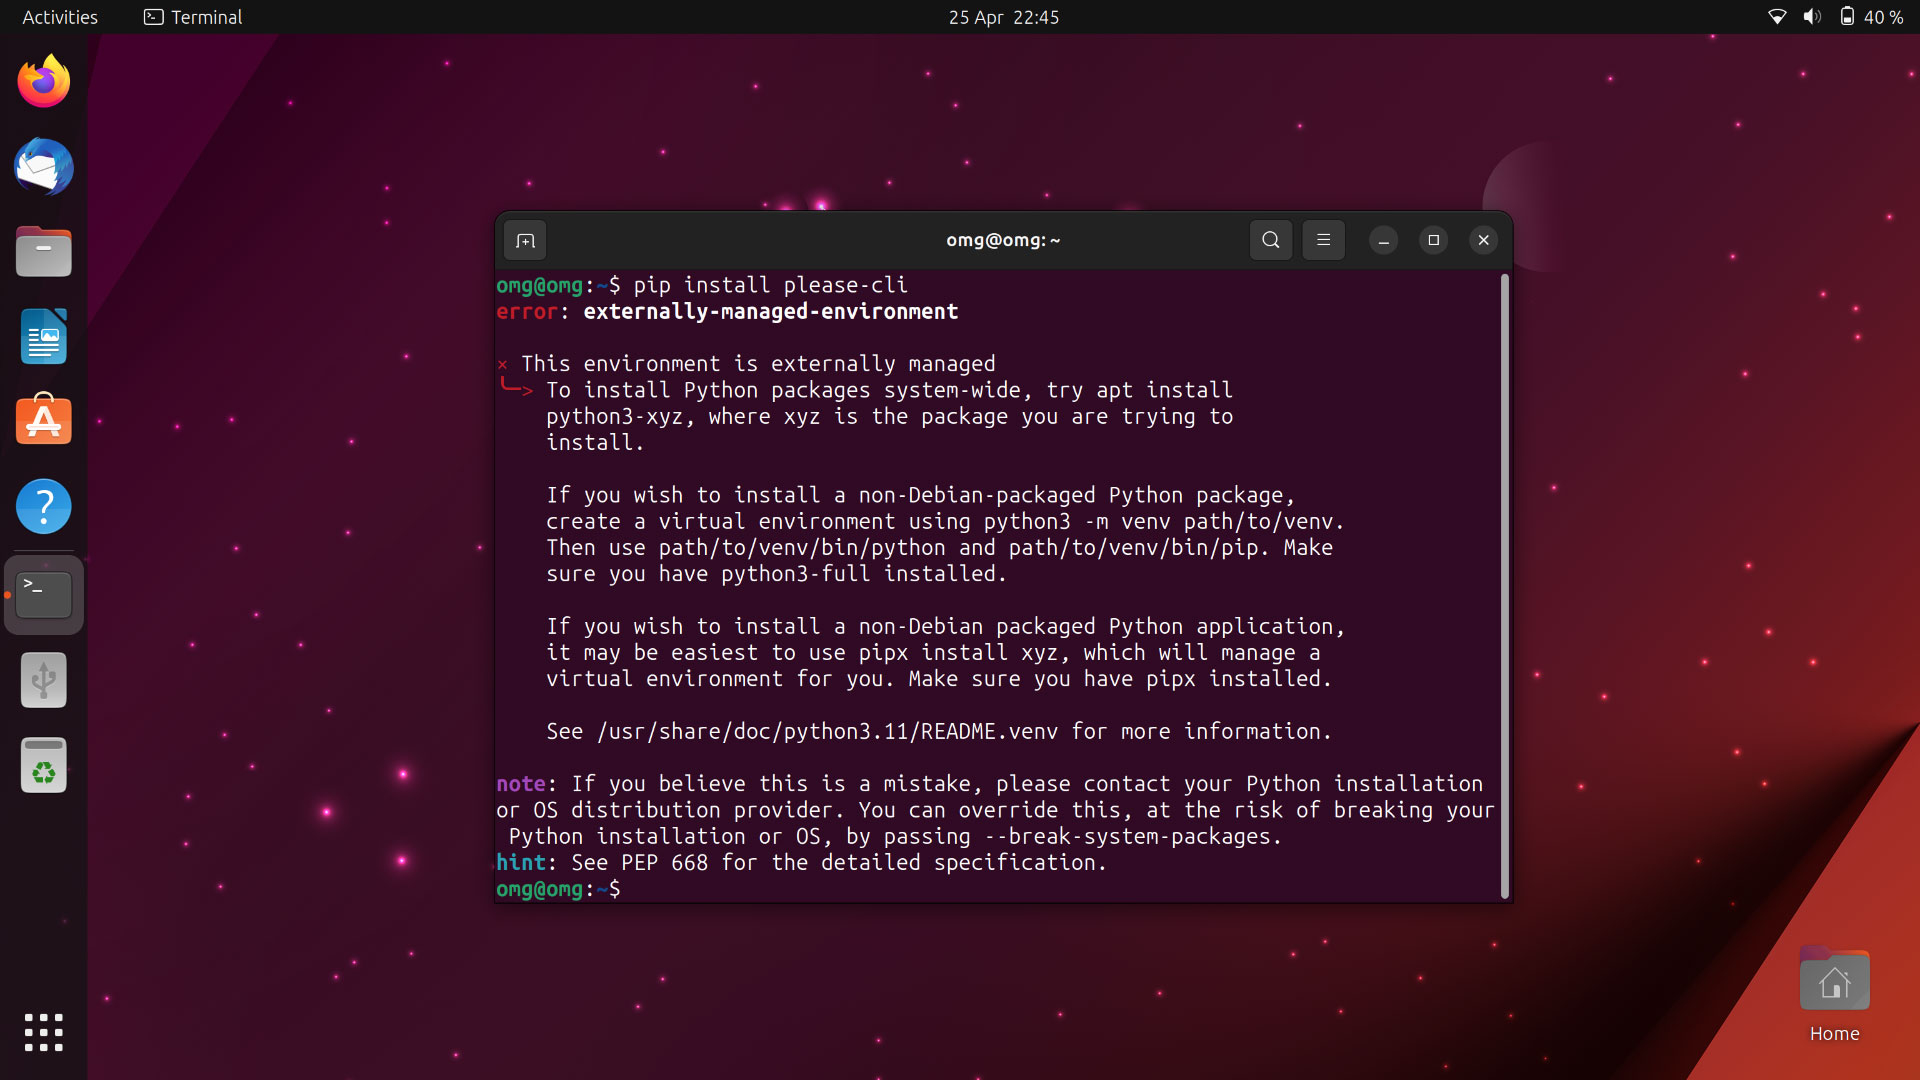
Task: Click the 'python3-full' text
Action: pos(796,574)
